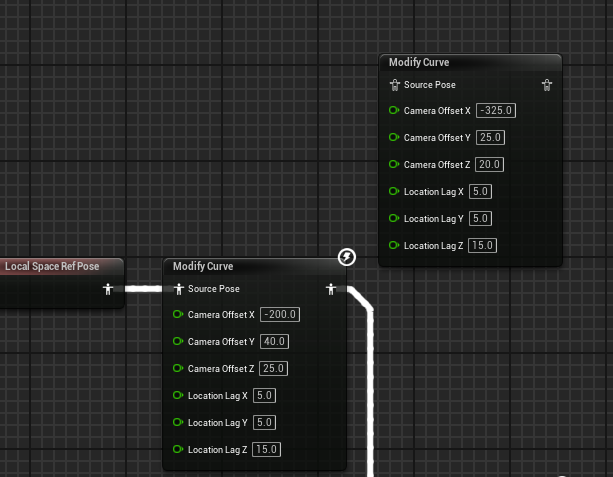Select the upper Modify Curve node by its title
The height and width of the screenshot is (477, 613).
[x=419, y=62]
